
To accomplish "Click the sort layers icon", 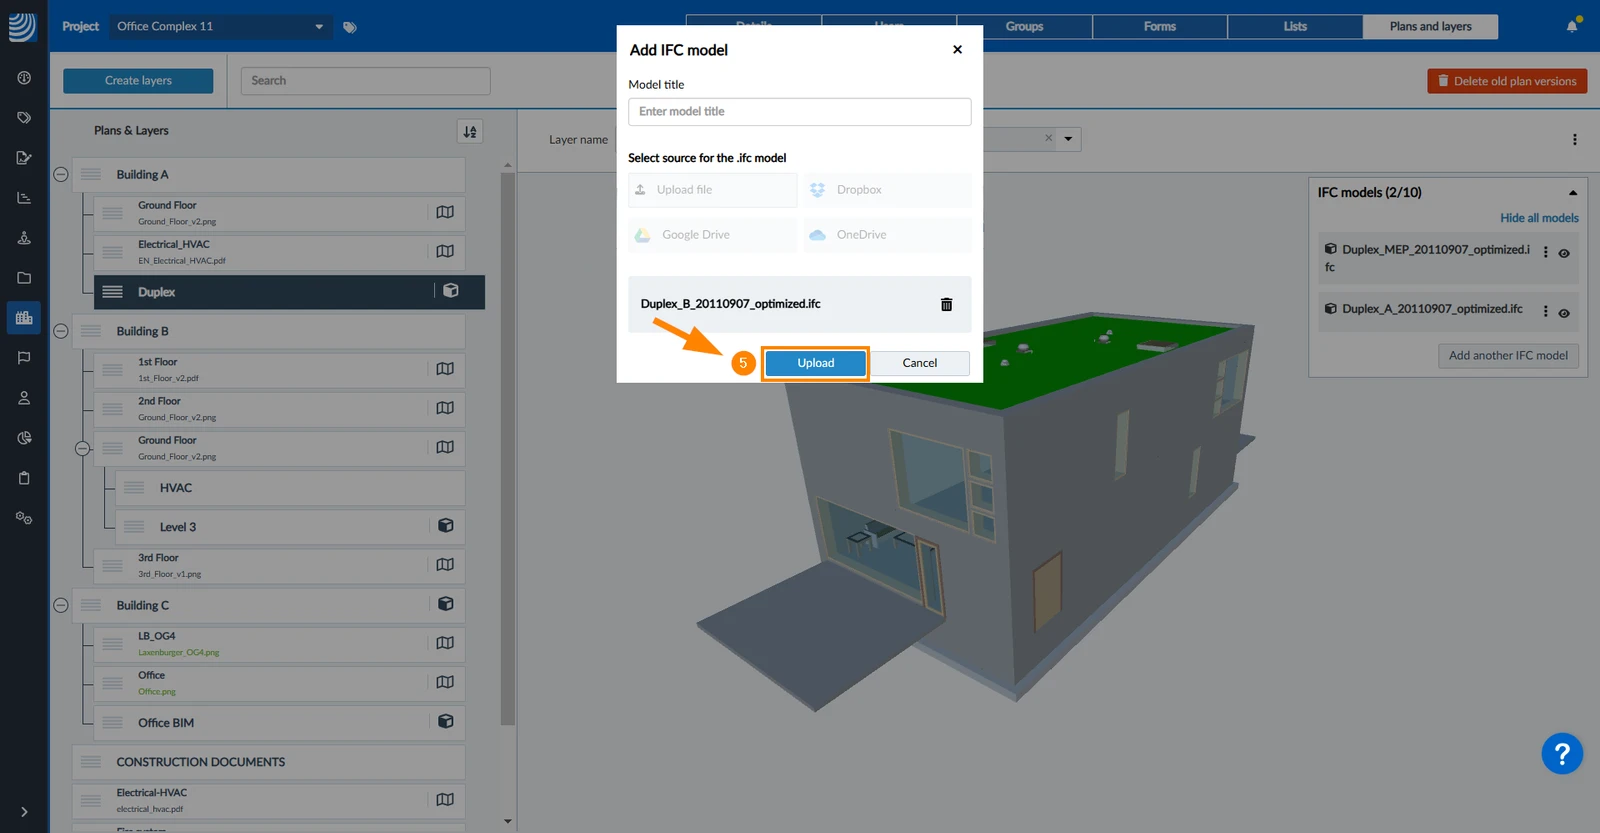I will (470, 131).
